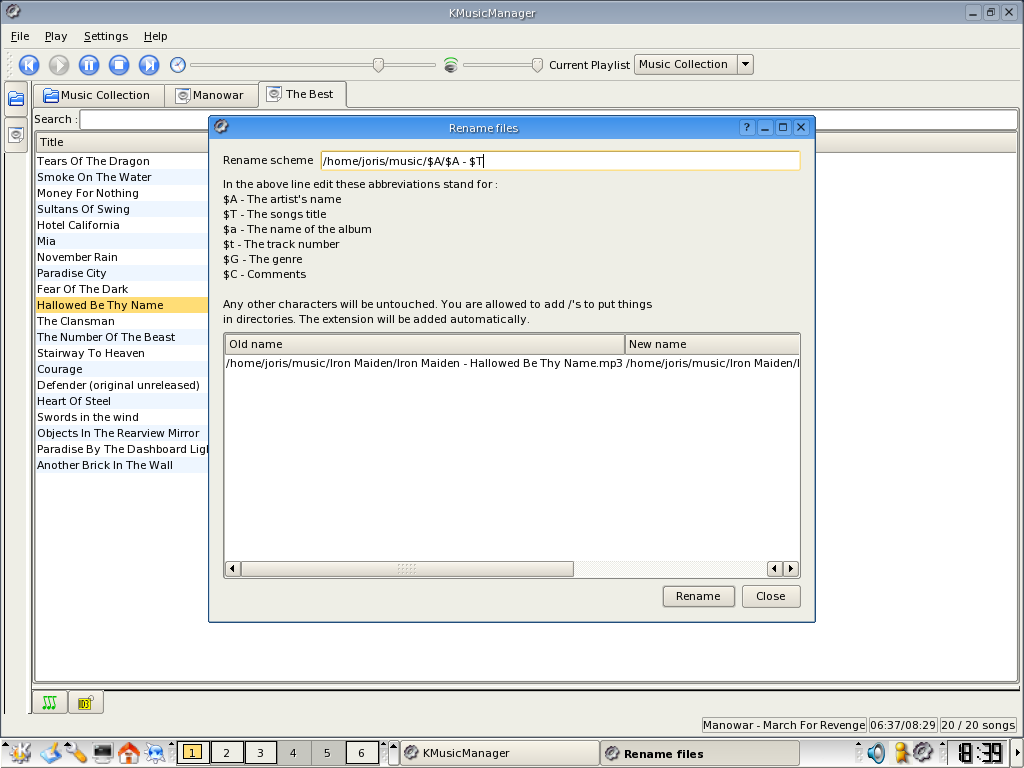Skip to next track button

(x=149, y=65)
